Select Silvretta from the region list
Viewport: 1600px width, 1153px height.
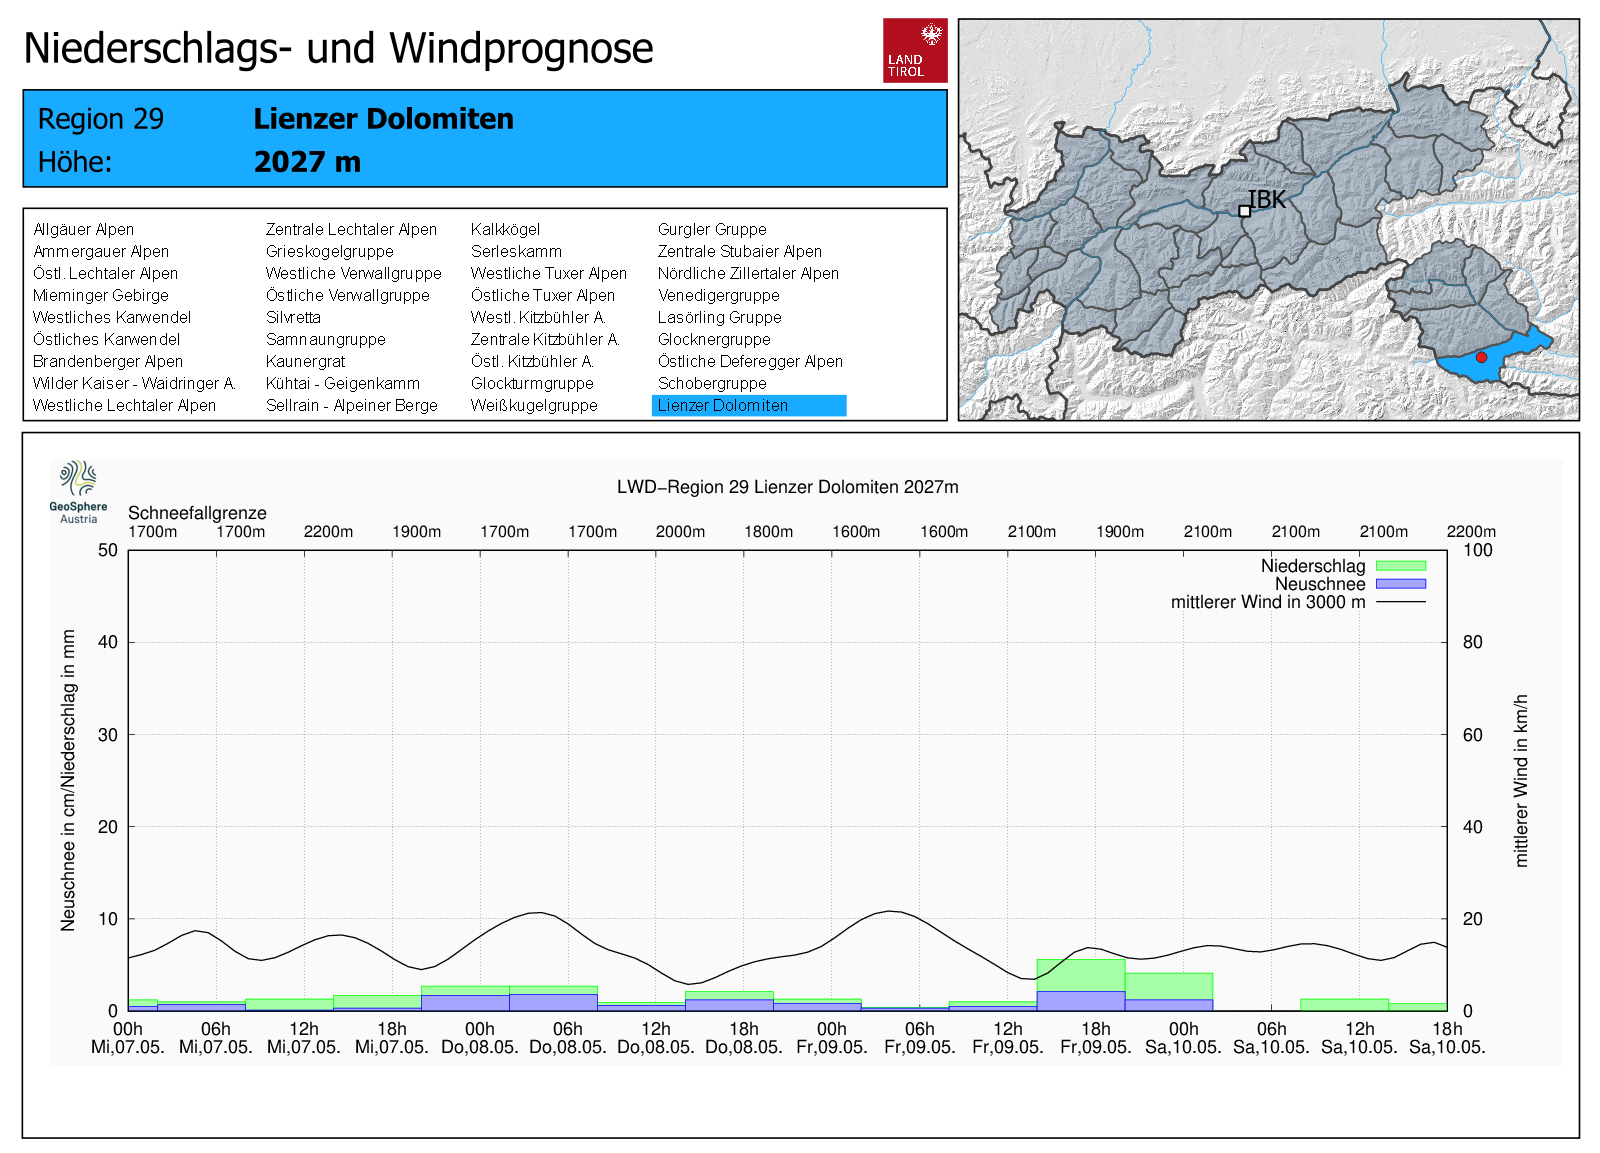click(x=293, y=317)
